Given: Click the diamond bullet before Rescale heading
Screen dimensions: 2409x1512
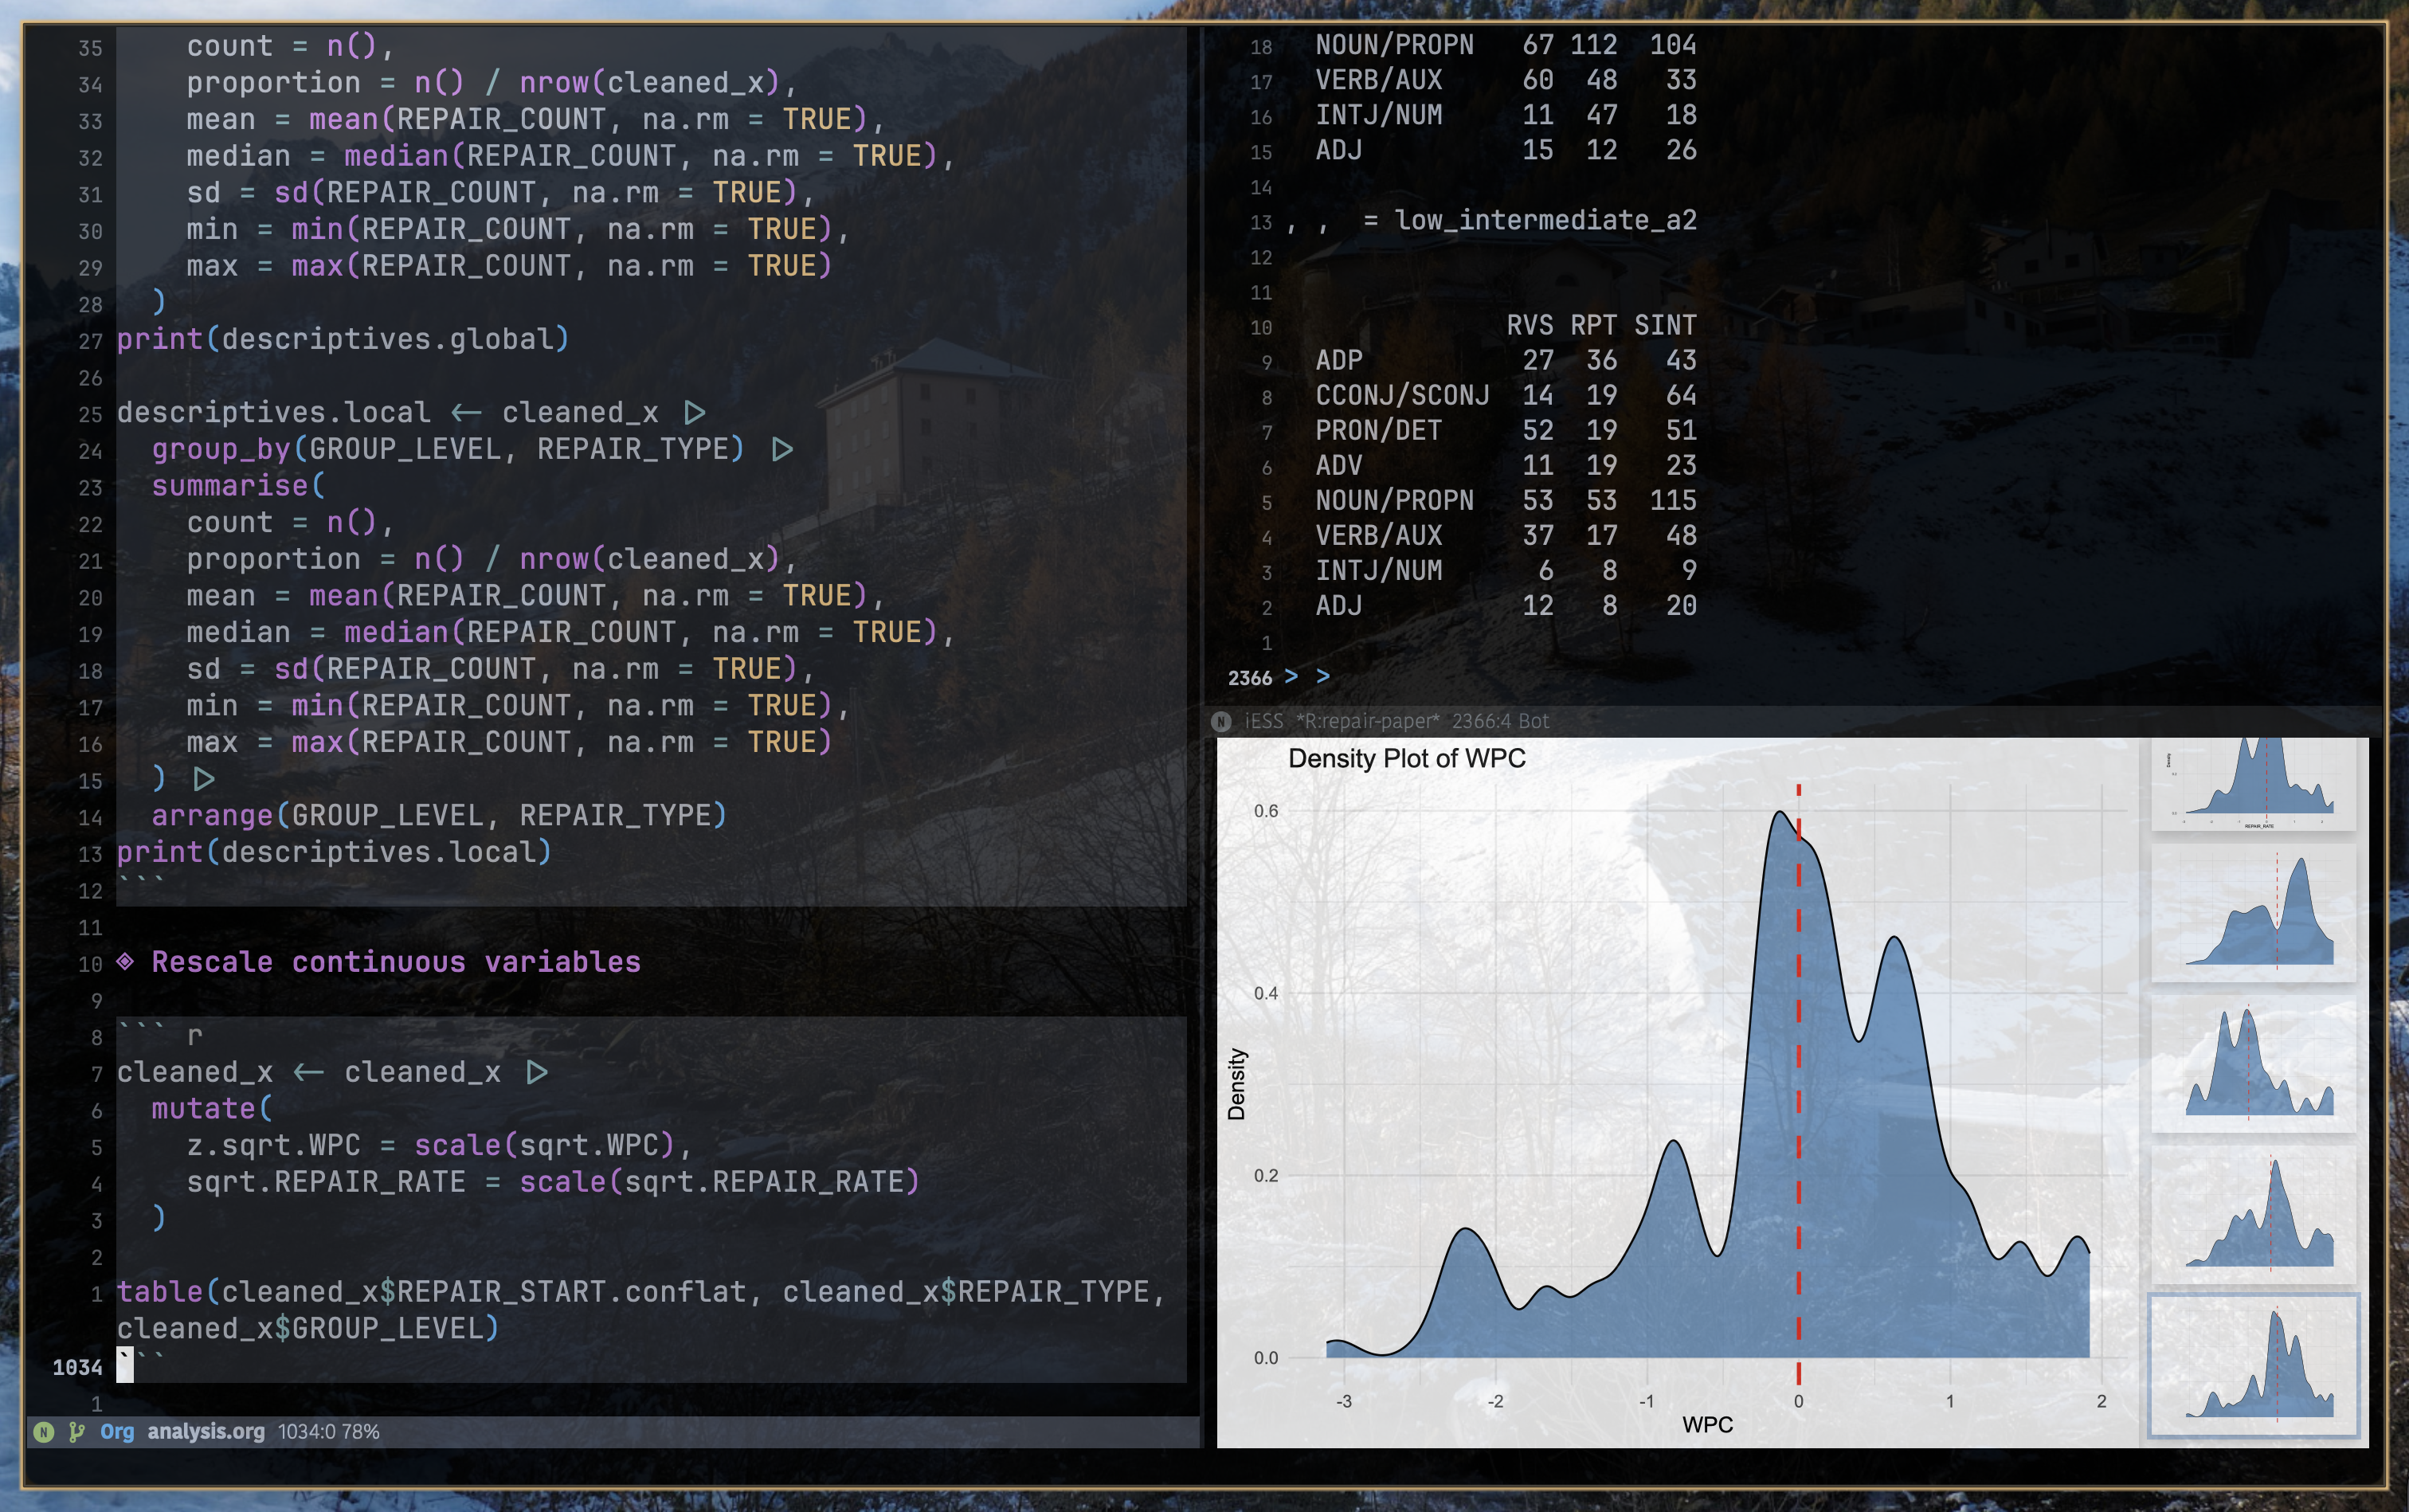Looking at the screenshot, I should point(125,962).
